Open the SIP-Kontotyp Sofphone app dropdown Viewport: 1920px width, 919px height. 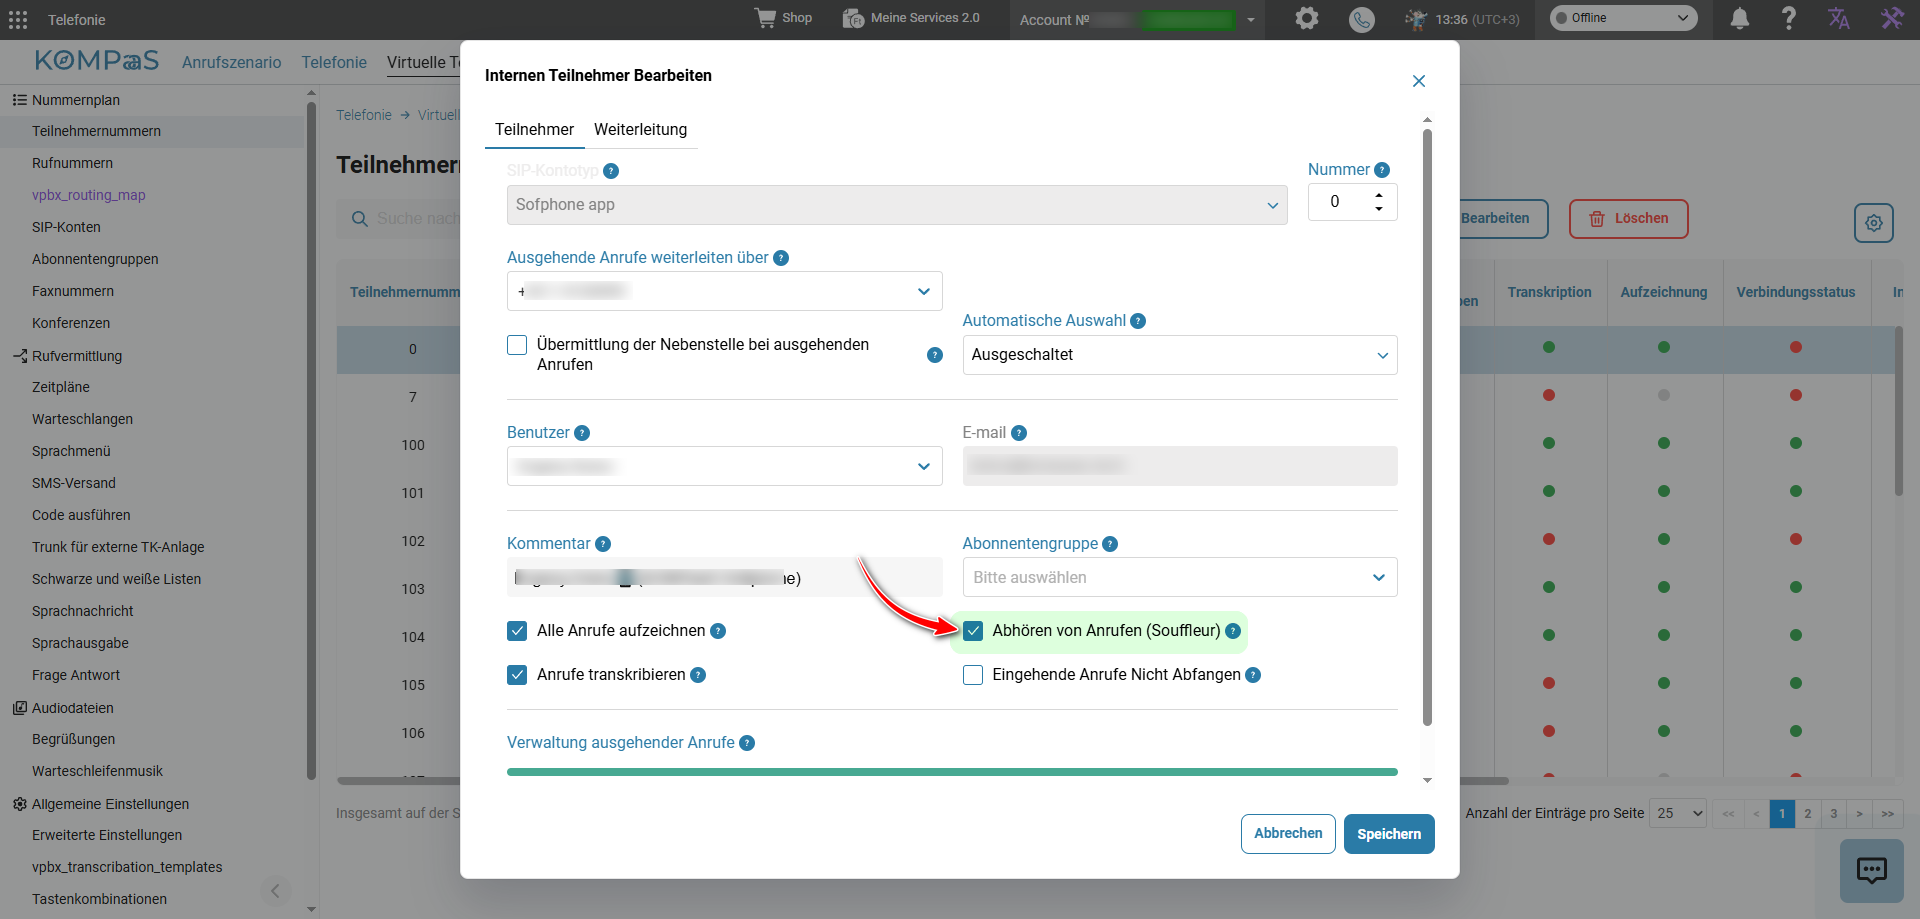(897, 205)
